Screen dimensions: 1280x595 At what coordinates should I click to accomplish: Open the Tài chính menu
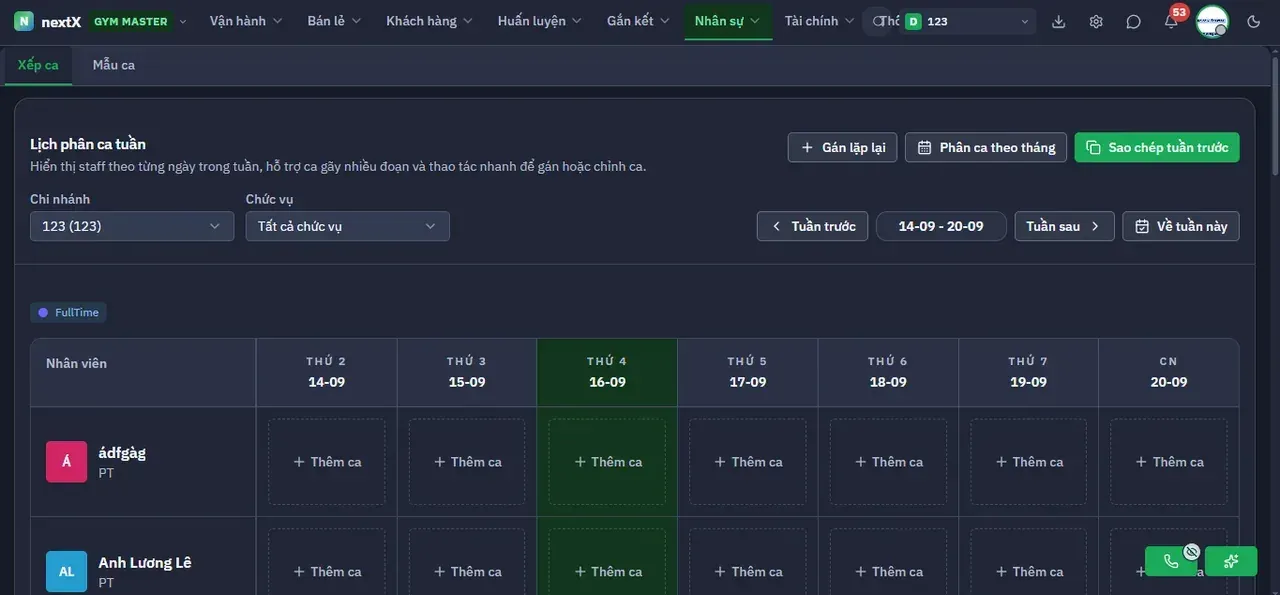coord(819,21)
